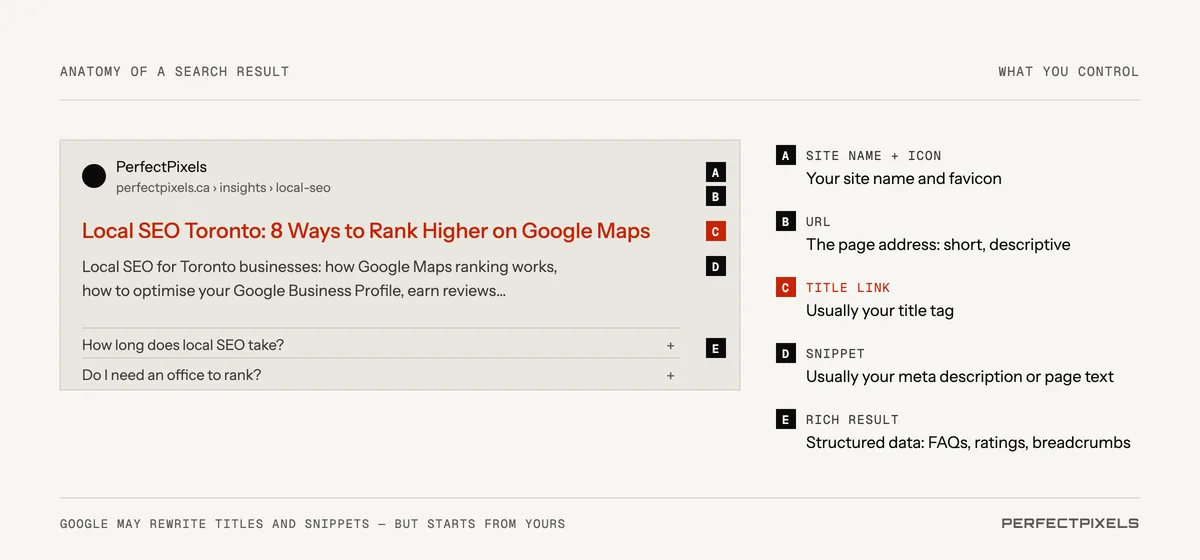Click marker D beside the snippet
This screenshot has height=560, width=1200.
[715, 267]
